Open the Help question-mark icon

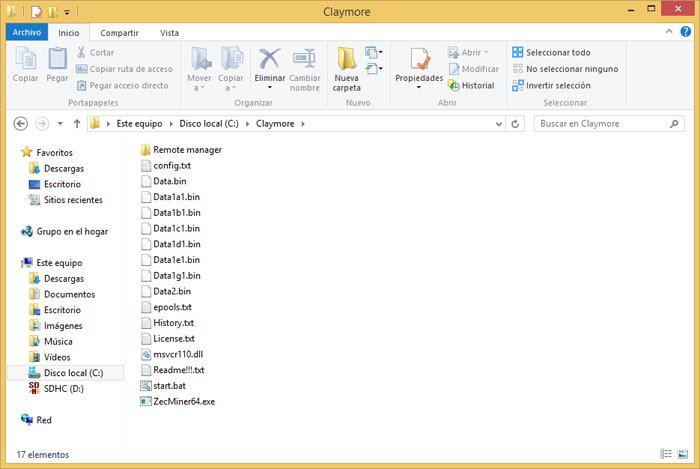point(685,31)
